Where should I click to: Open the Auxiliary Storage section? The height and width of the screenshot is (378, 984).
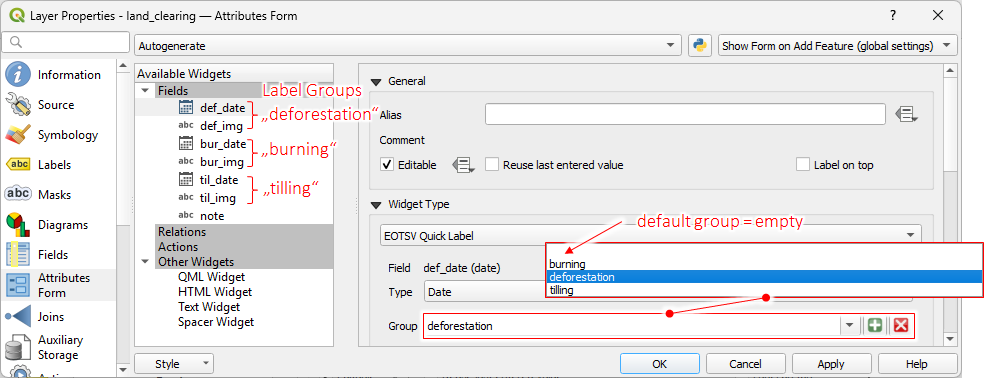pyautogui.click(x=58, y=347)
